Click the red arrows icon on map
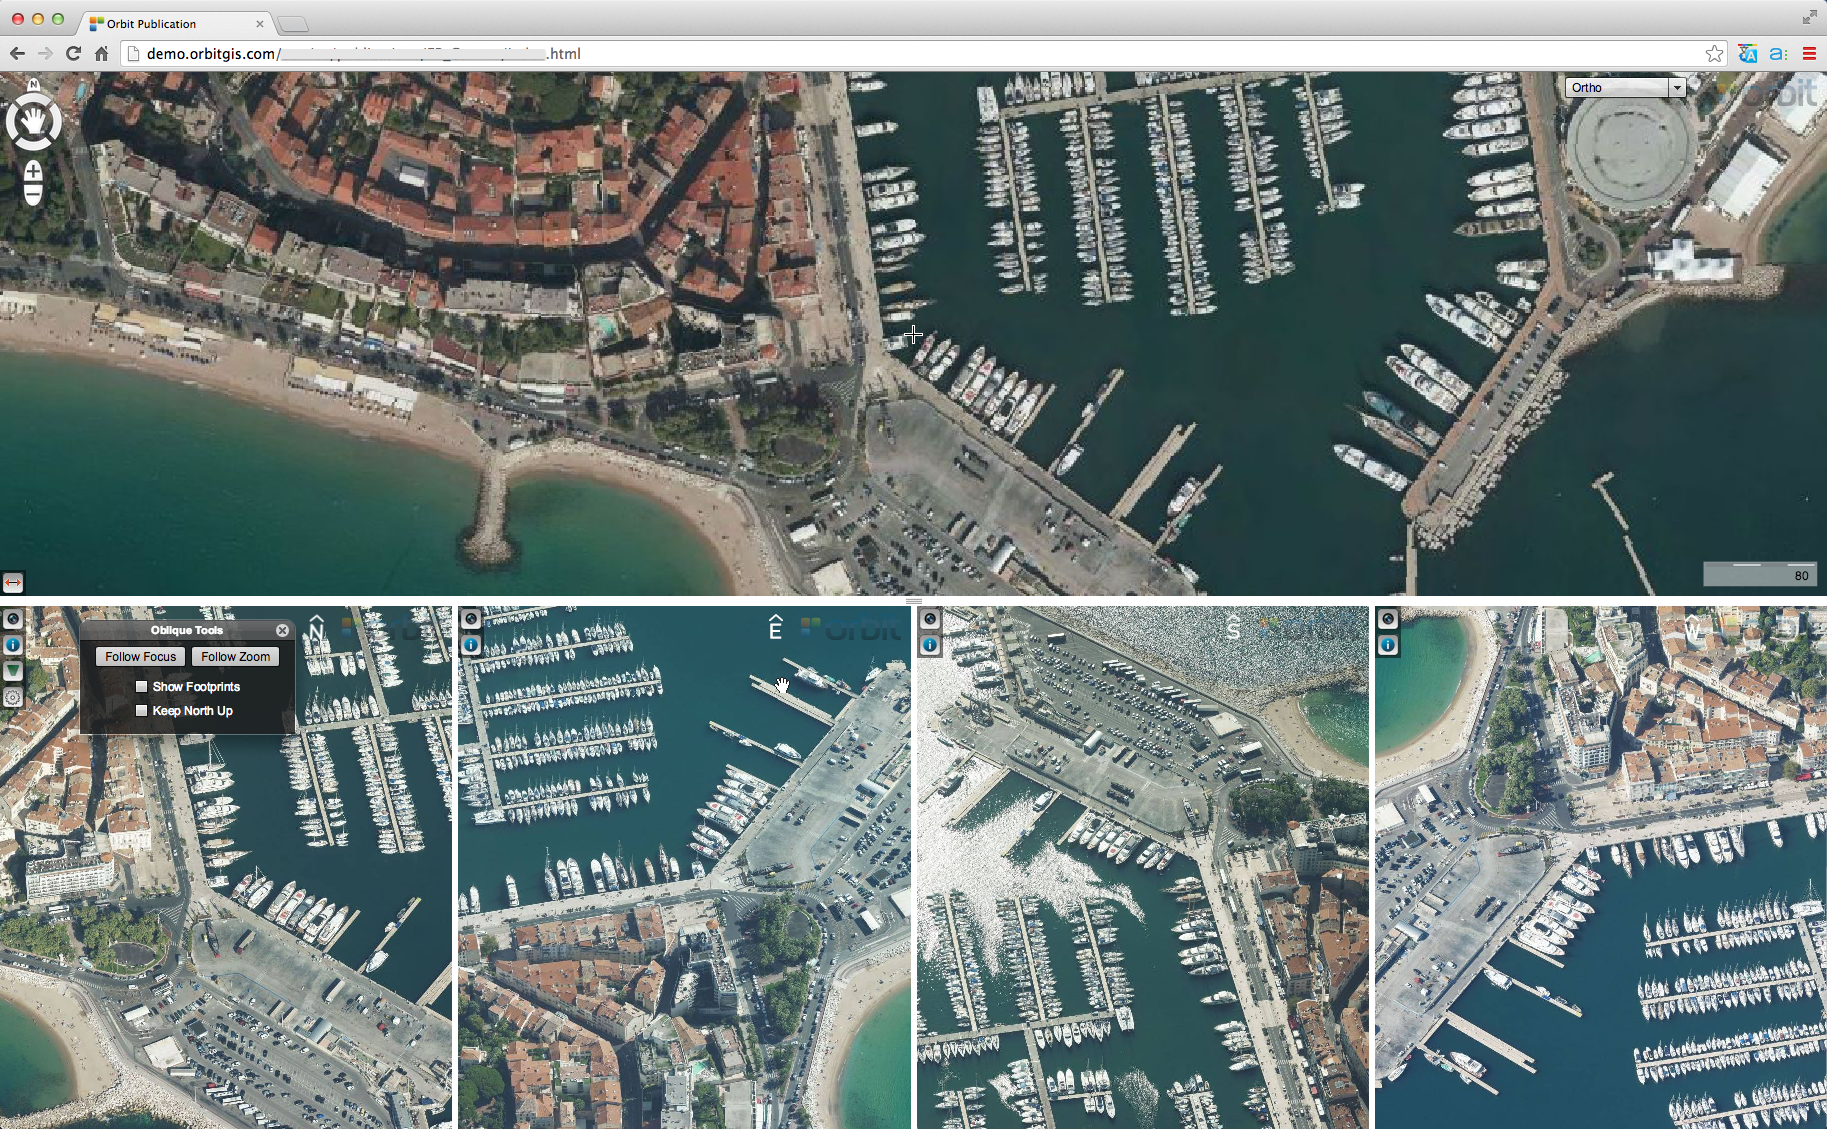The image size is (1827, 1129). [x=13, y=582]
